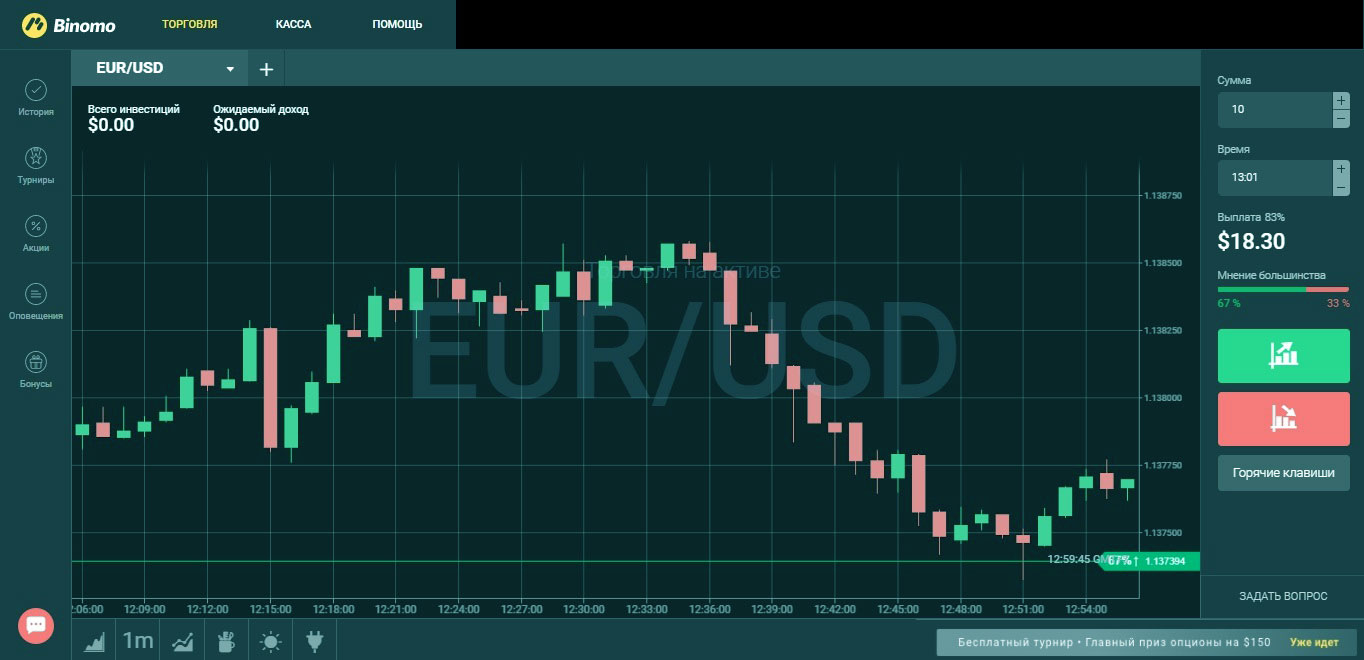Click the ЗАДАТЬ ВОПРОС link

1283,597
